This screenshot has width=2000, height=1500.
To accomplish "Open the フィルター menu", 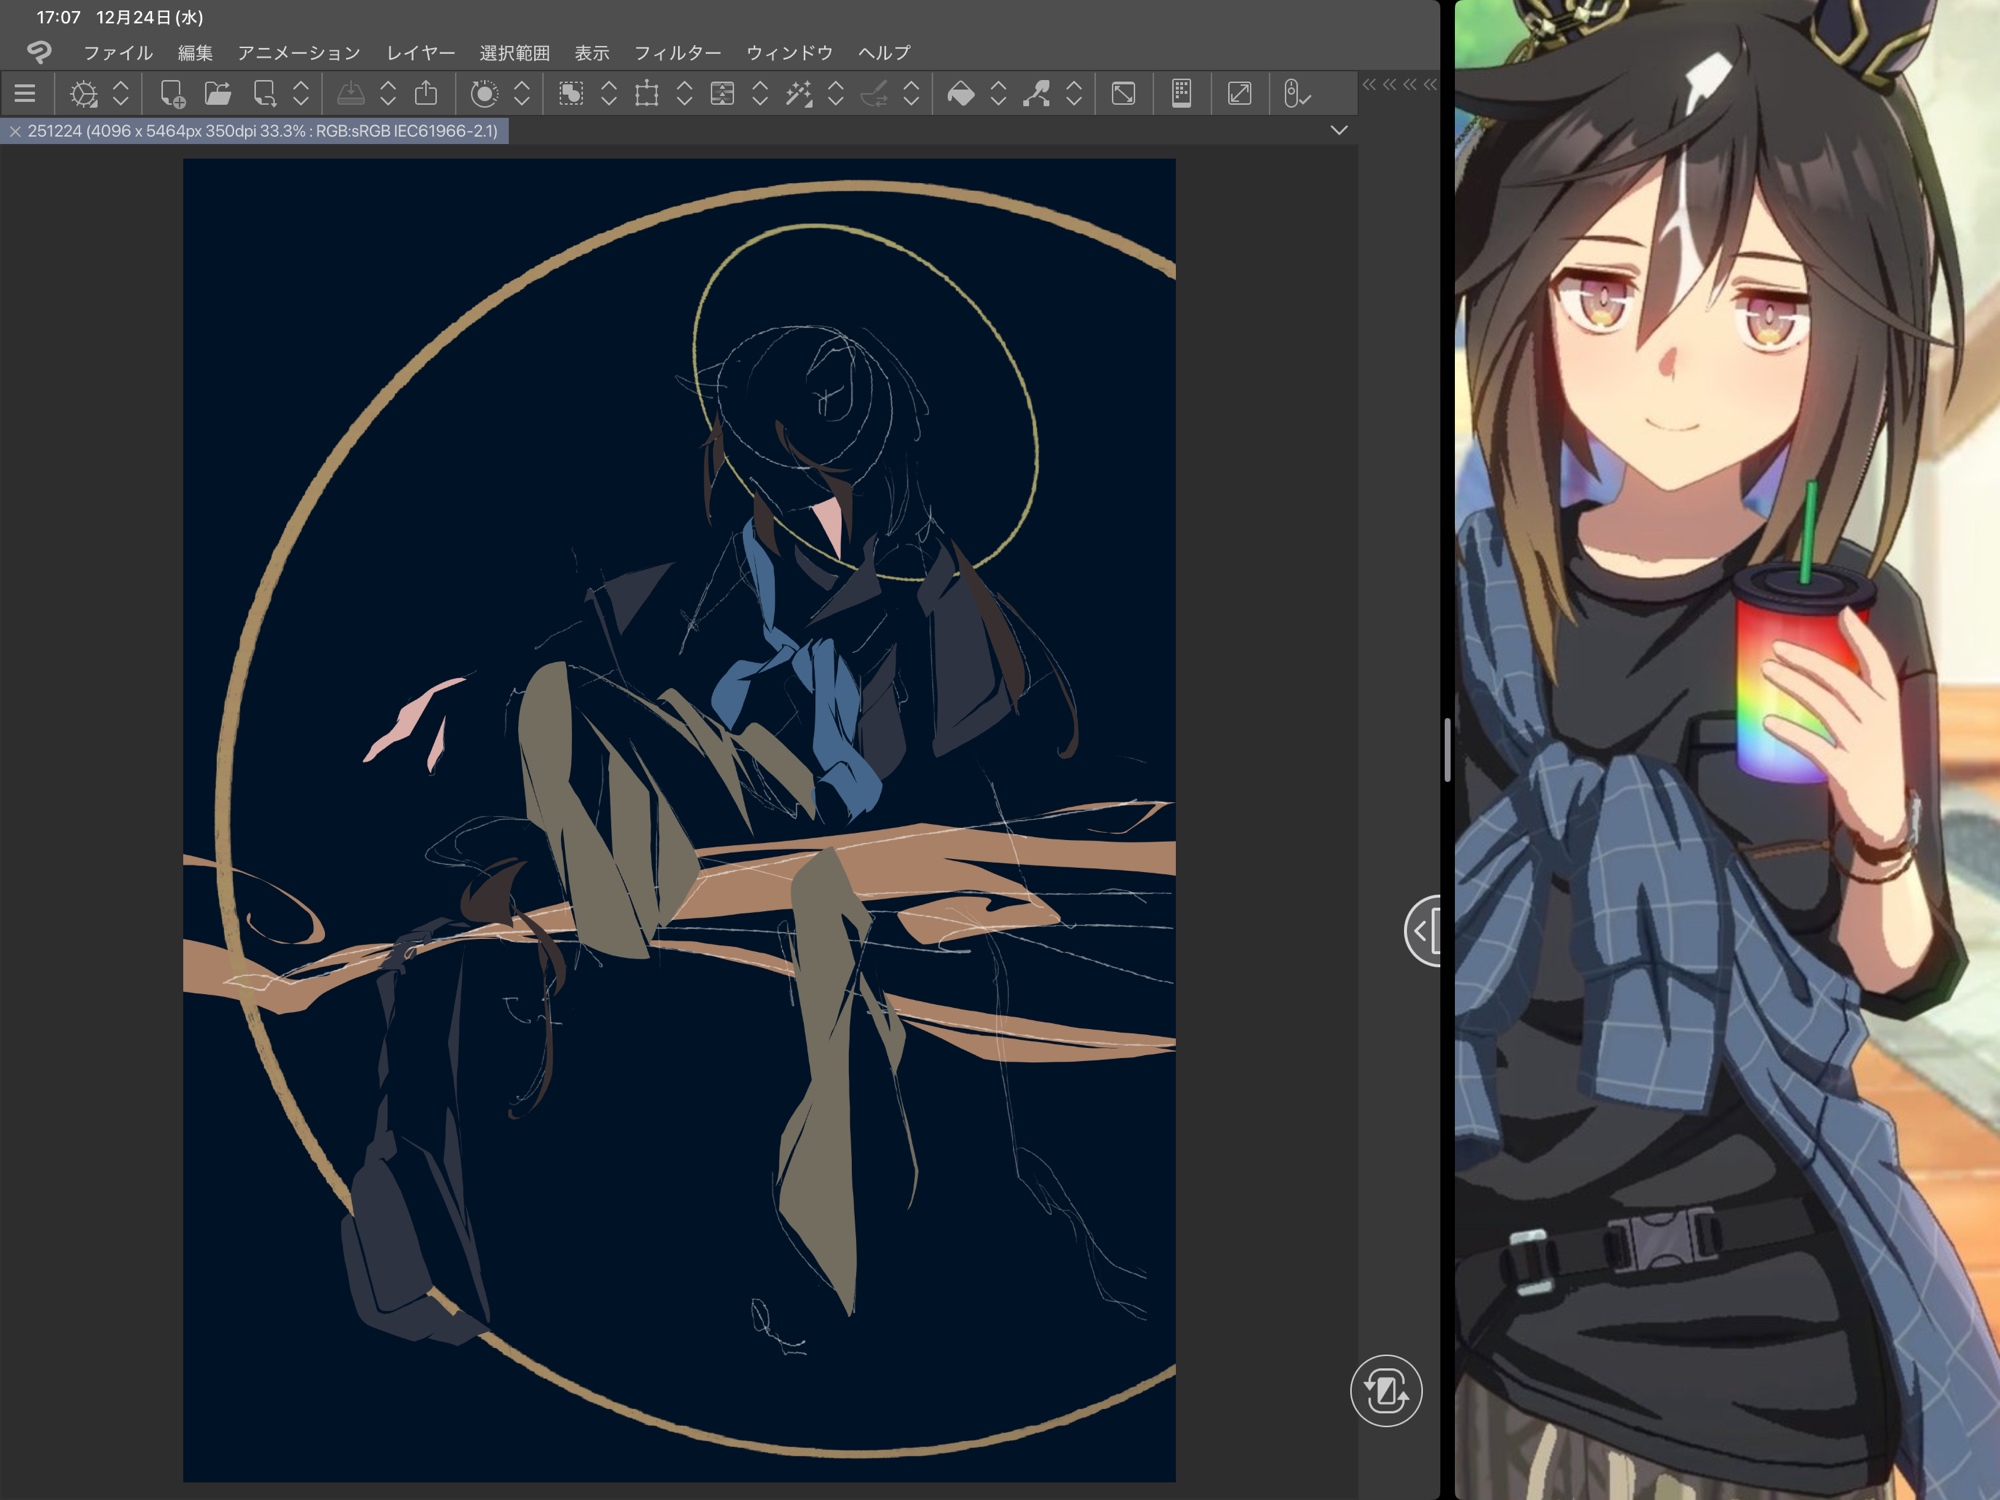I will coord(677,53).
